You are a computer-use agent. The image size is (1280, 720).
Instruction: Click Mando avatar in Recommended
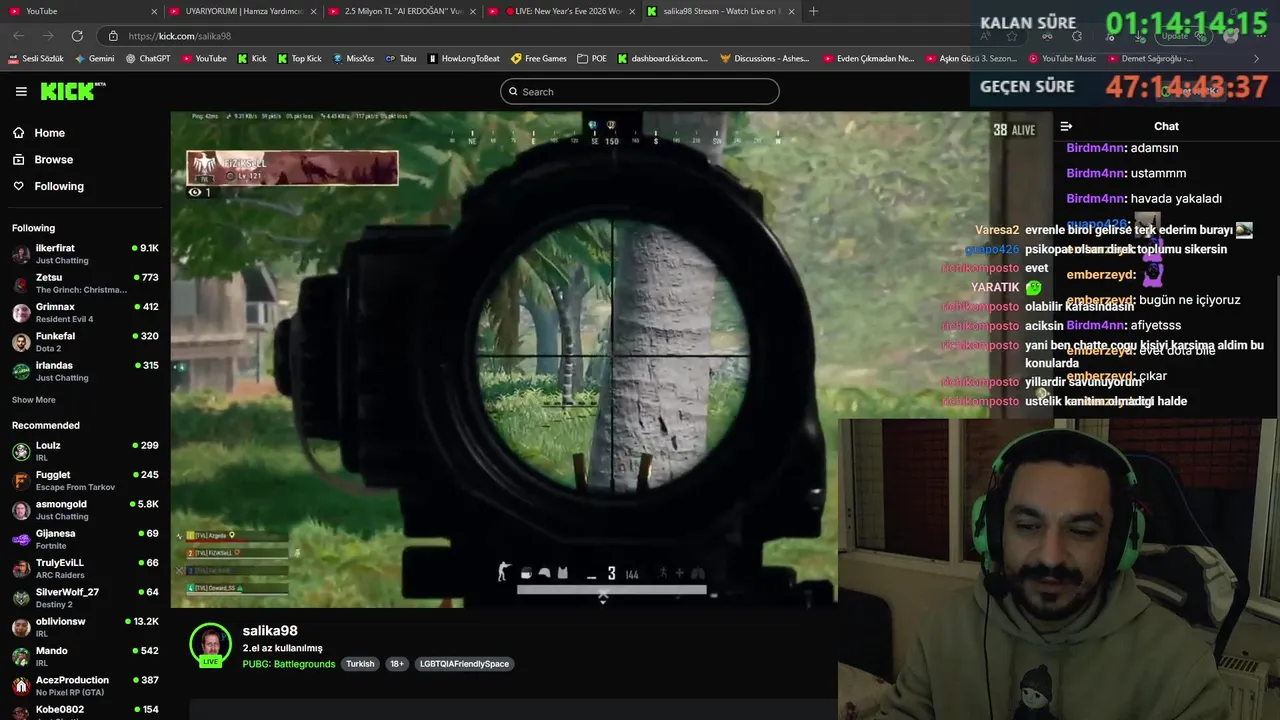tap(21, 657)
